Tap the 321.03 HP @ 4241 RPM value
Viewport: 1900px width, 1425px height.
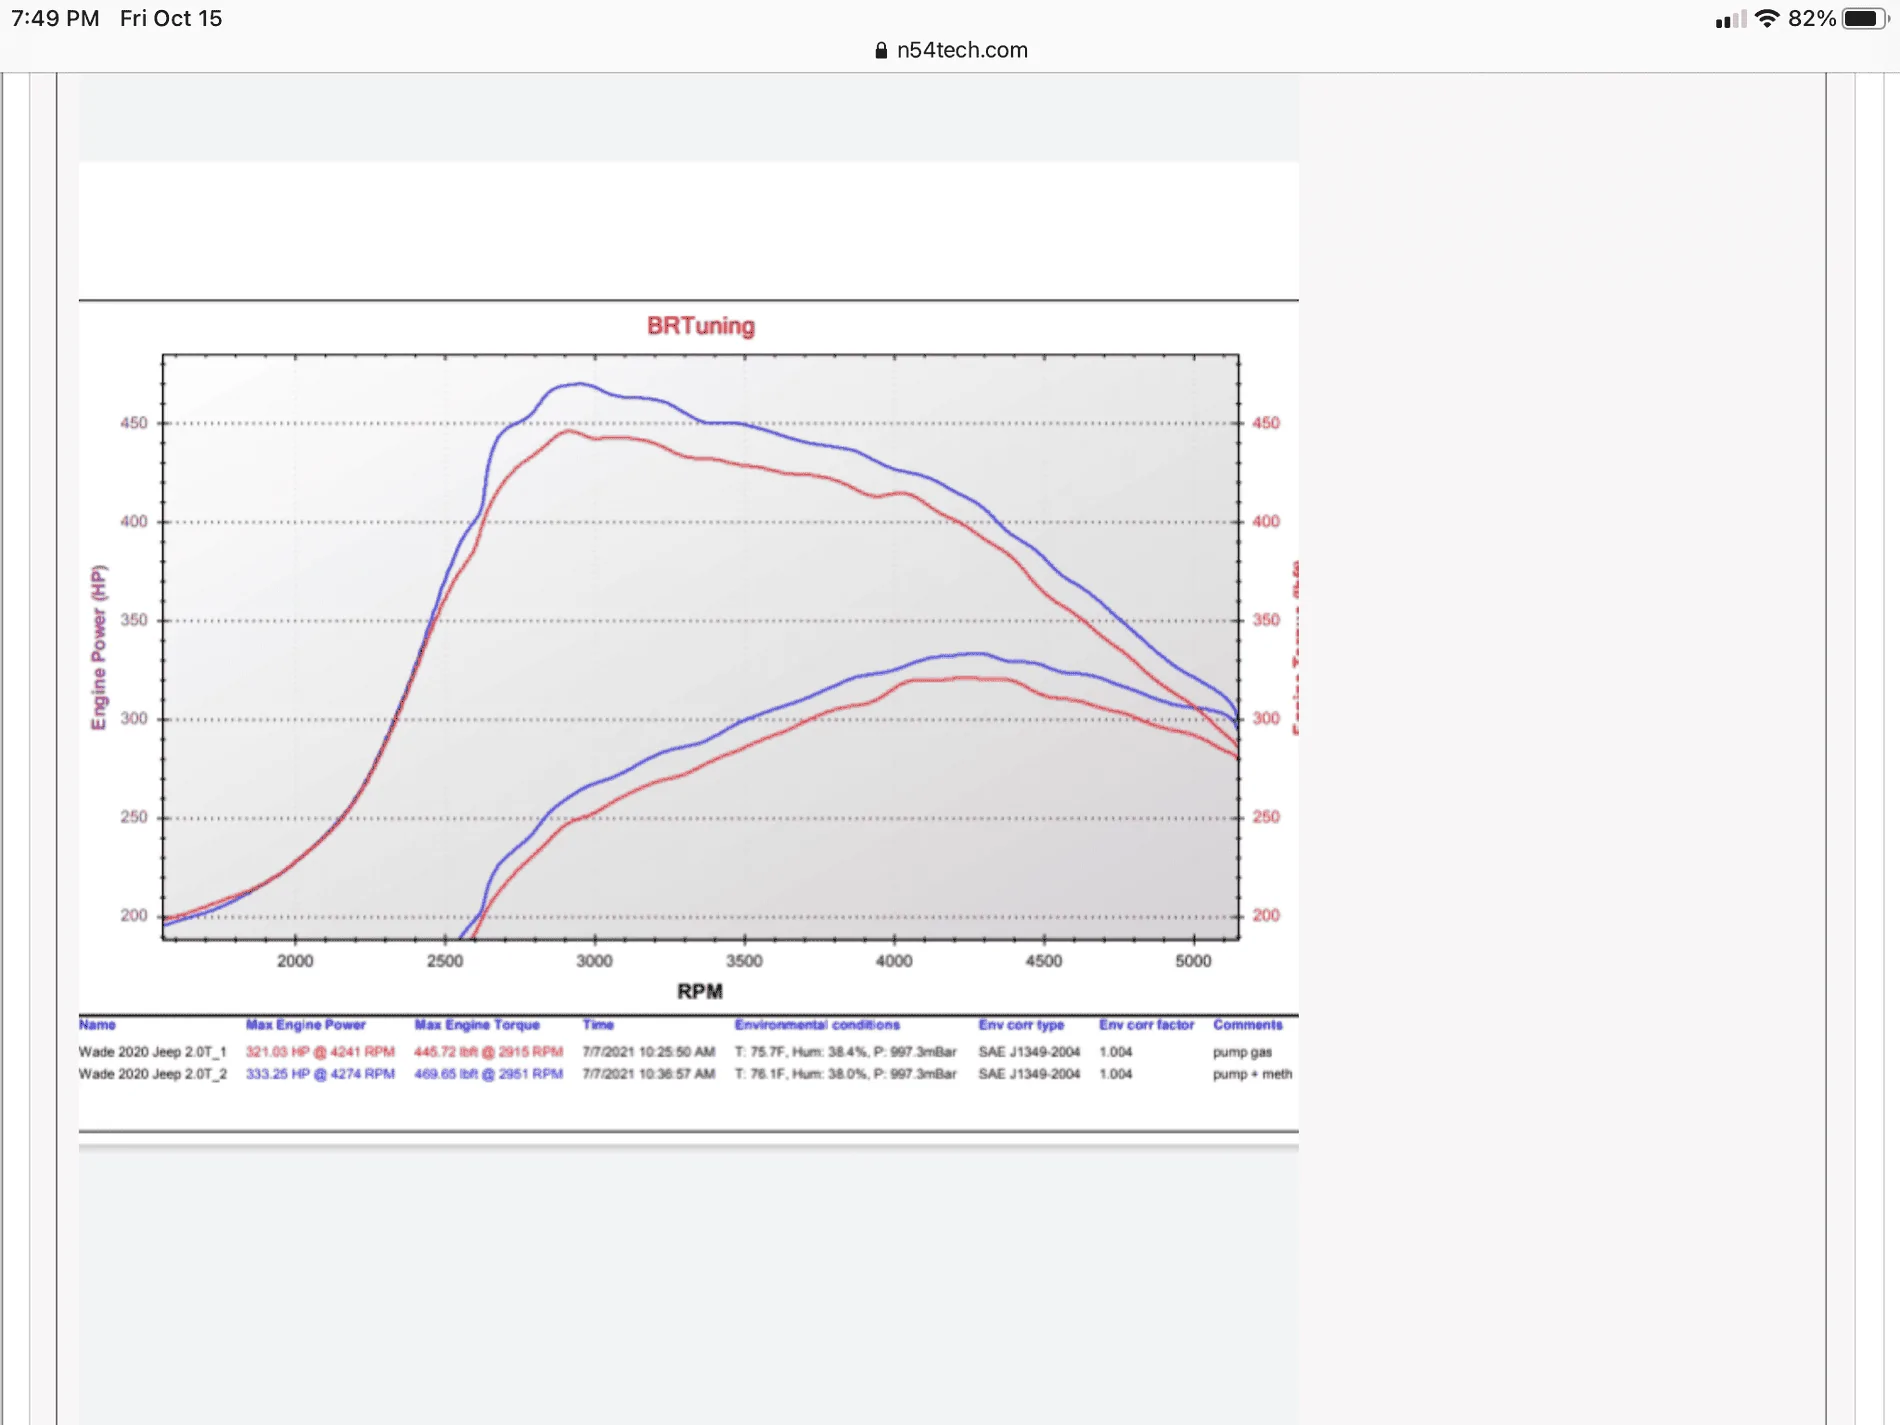[320, 1052]
